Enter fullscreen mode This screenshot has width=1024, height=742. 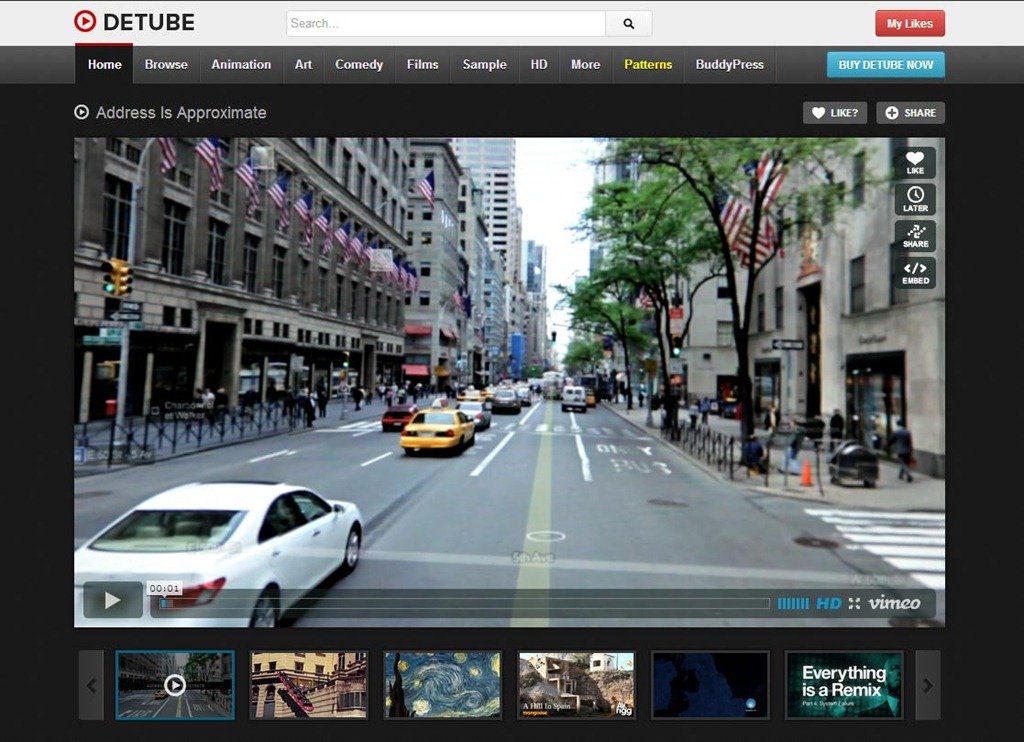[x=854, y=604]
